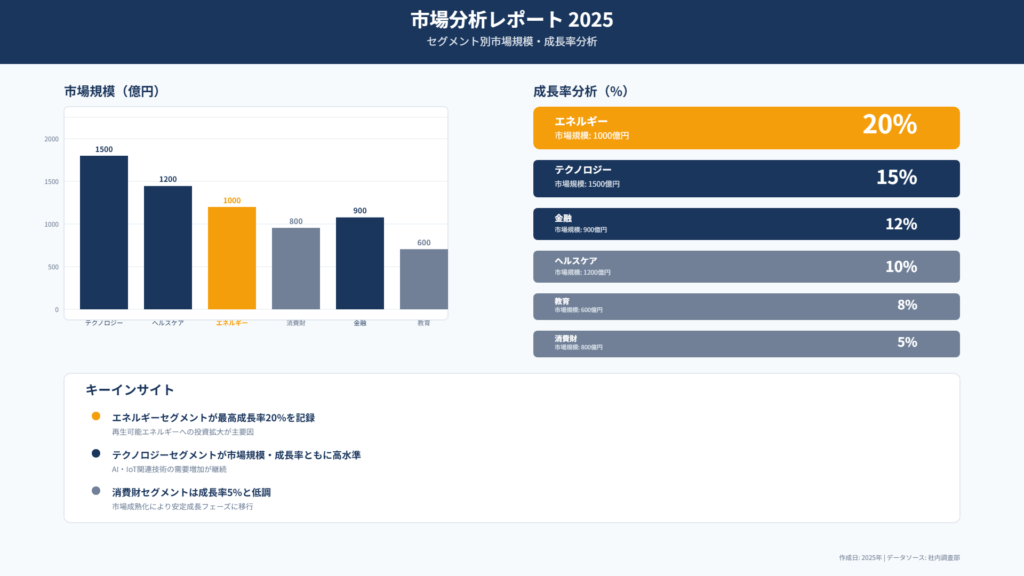Open the テクノロジー 15% growth card
This screenshot has width=1024, height=576.
746,178
